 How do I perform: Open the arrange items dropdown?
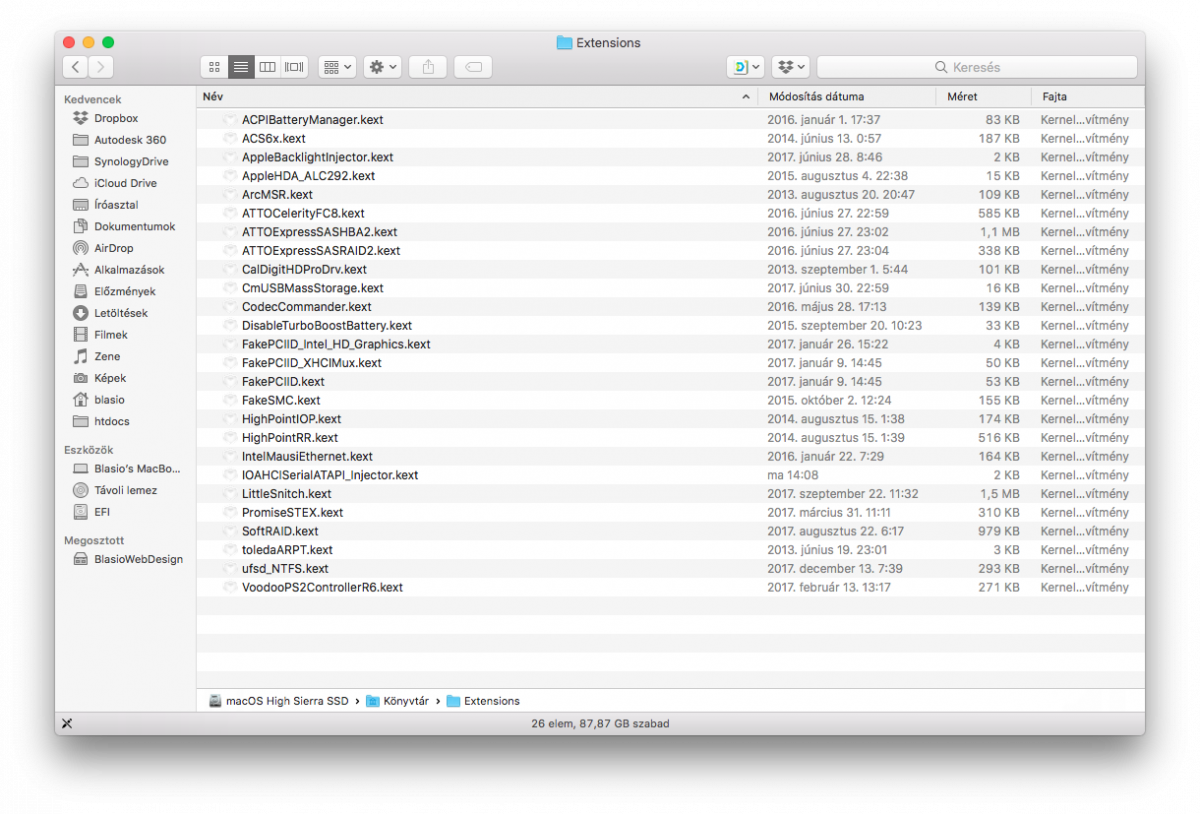pyautogui.click(x=337, y=67)
